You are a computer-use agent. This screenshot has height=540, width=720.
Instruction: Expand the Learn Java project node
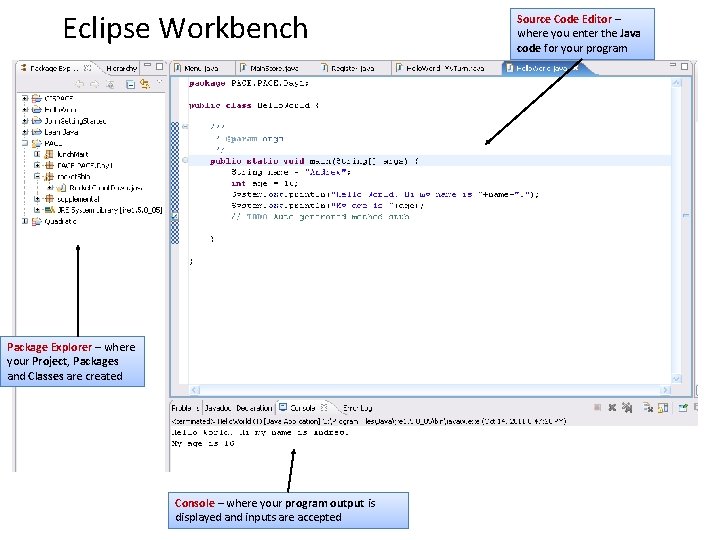(25, 132)
